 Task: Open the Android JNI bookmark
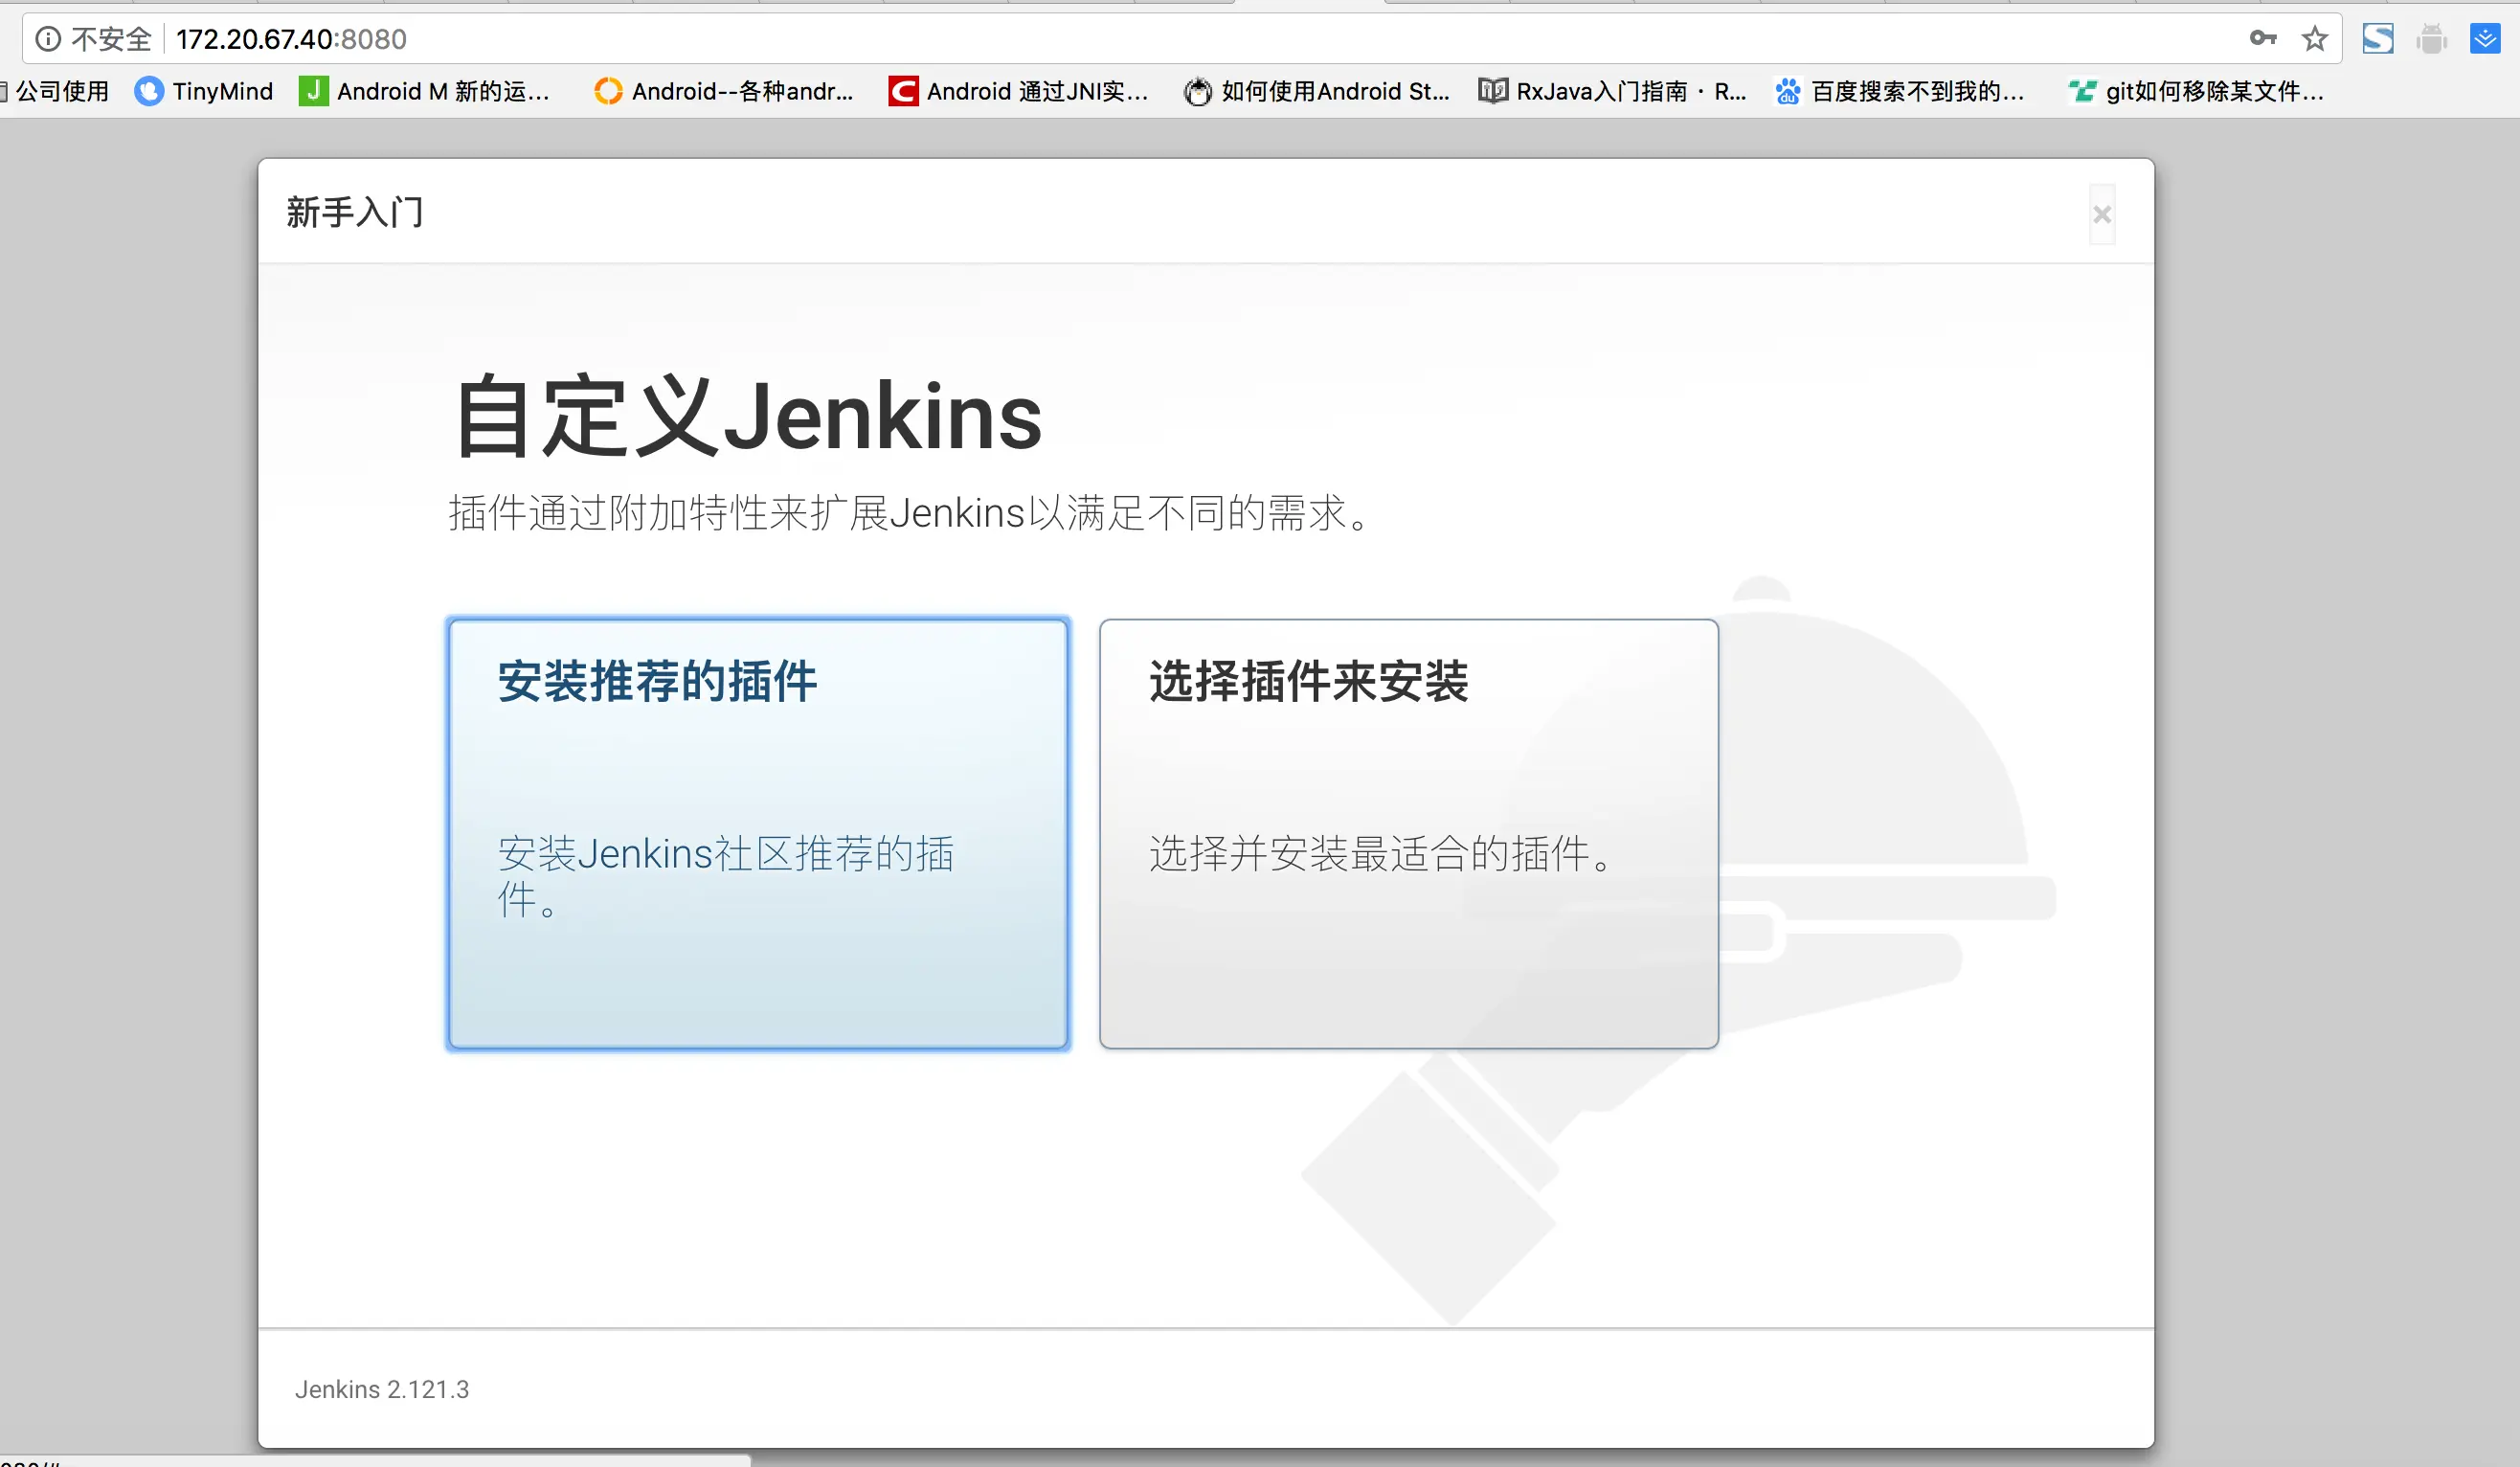coord(1019,91)
